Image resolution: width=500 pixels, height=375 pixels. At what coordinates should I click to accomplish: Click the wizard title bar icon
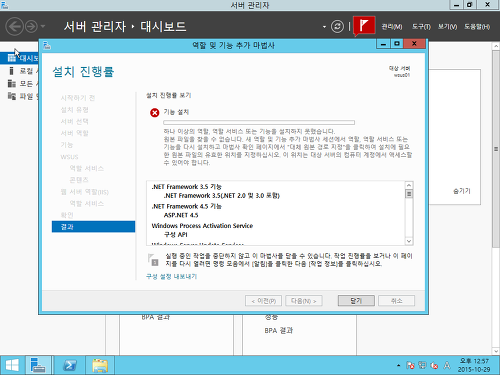(47, 45)
